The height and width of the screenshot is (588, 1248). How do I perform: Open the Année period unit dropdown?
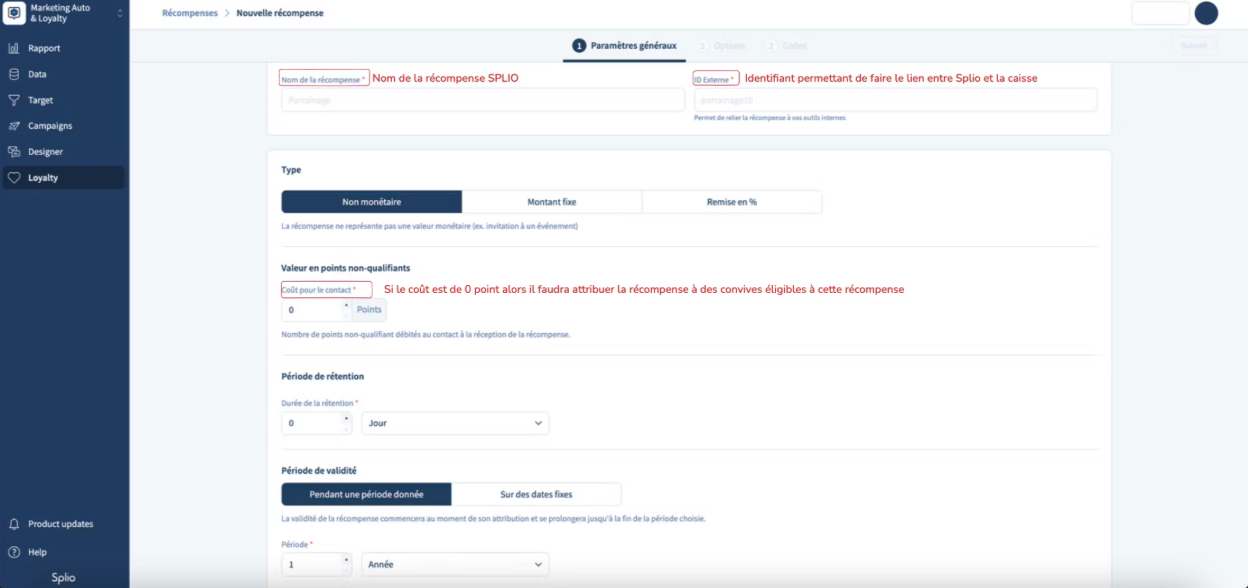pyautogui.click(x=454, y=565)
